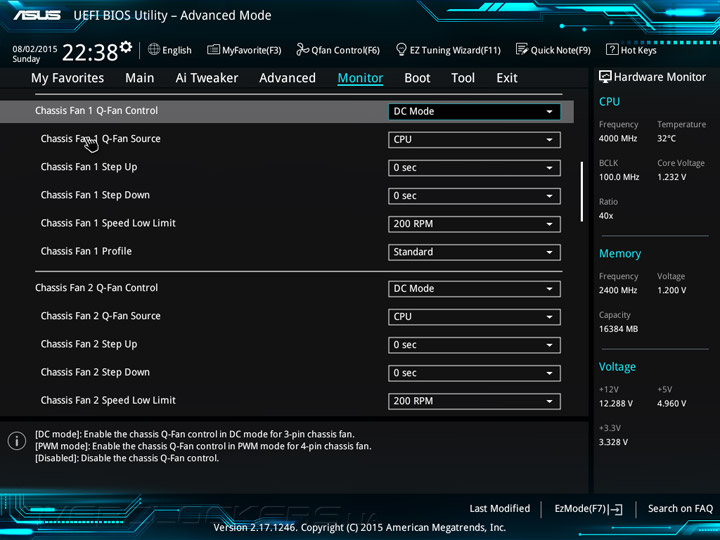The image size is (720, 540).
Task: Click the settings list scrollbar
Action: [x=582, y=191]
